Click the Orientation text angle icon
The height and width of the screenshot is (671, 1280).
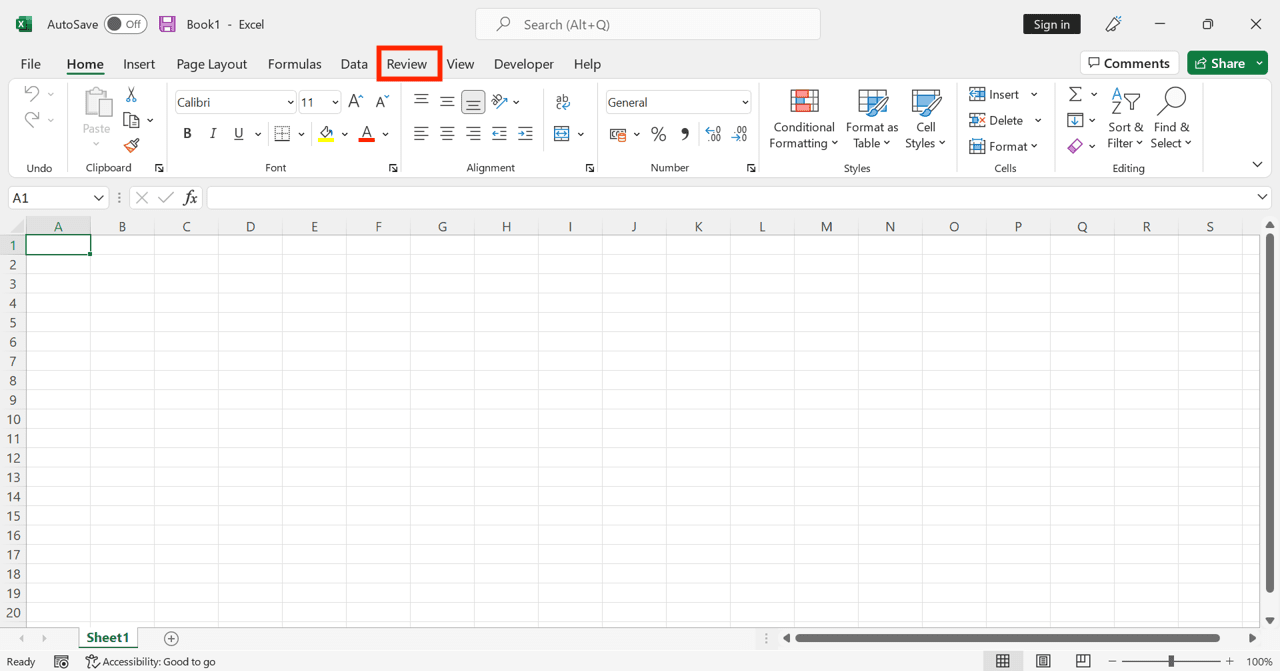click(x=500, y=101)
